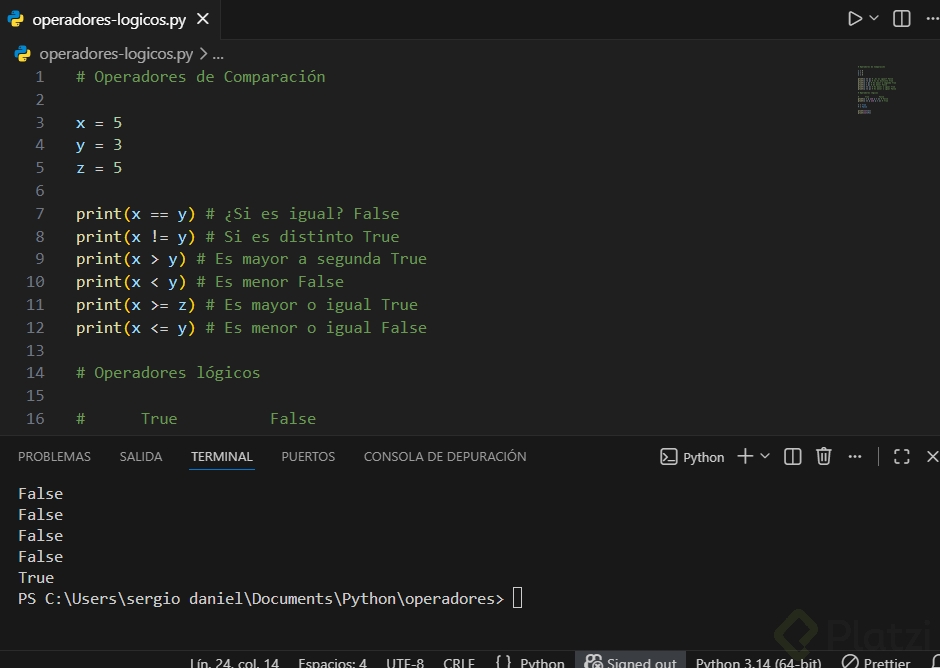Open terminal panel more actions ellipsis
This screenshot has width=940, height=668.
[x=855, y=457]
